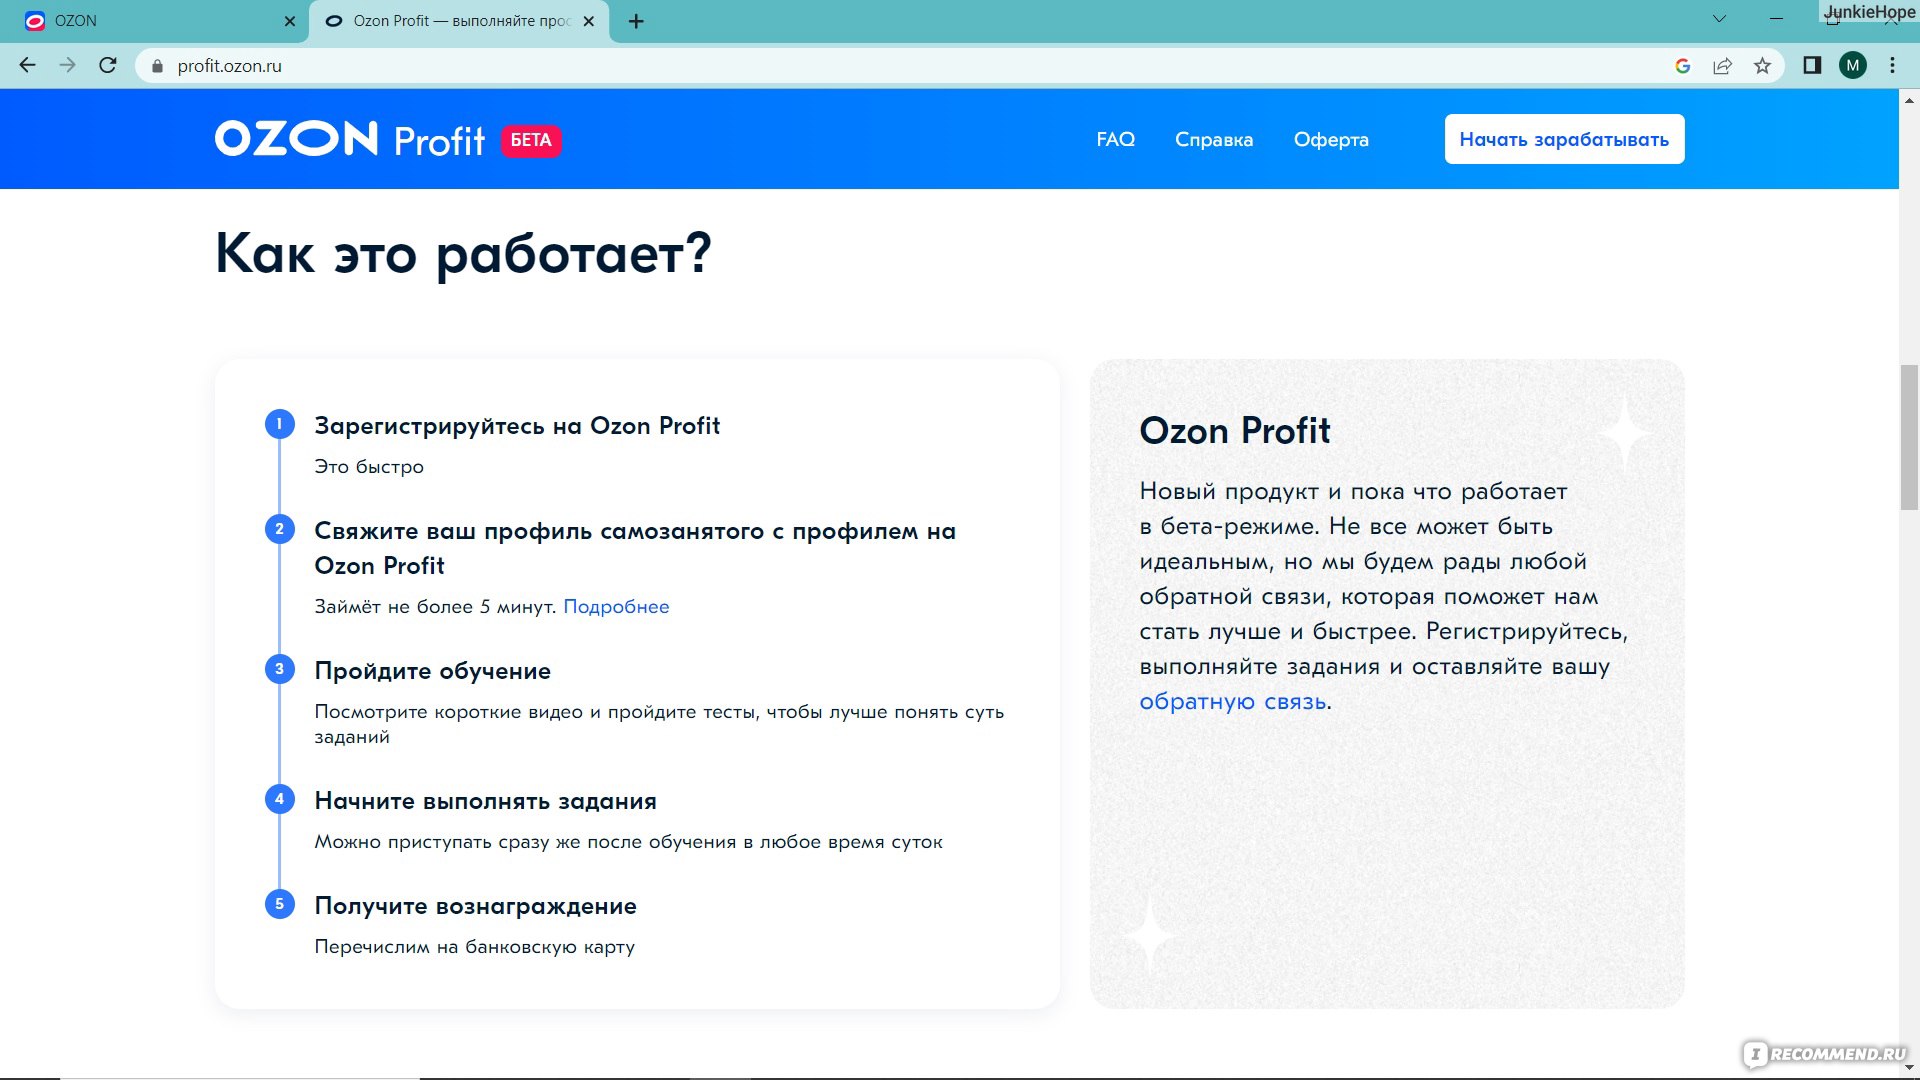View site info via the lock icon
Viewport: 1920px width, 1080px height.
(x=157, y=66)
